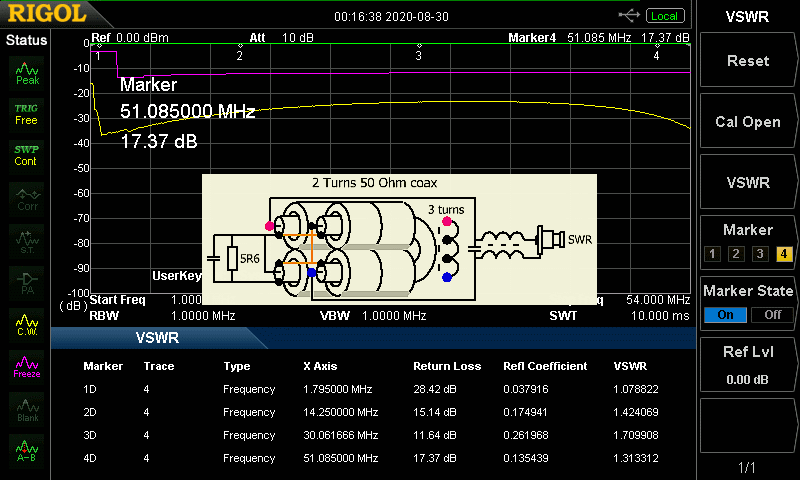
Task: Select marker 1 in Marker softkey
Action: (x=713, y=253)
